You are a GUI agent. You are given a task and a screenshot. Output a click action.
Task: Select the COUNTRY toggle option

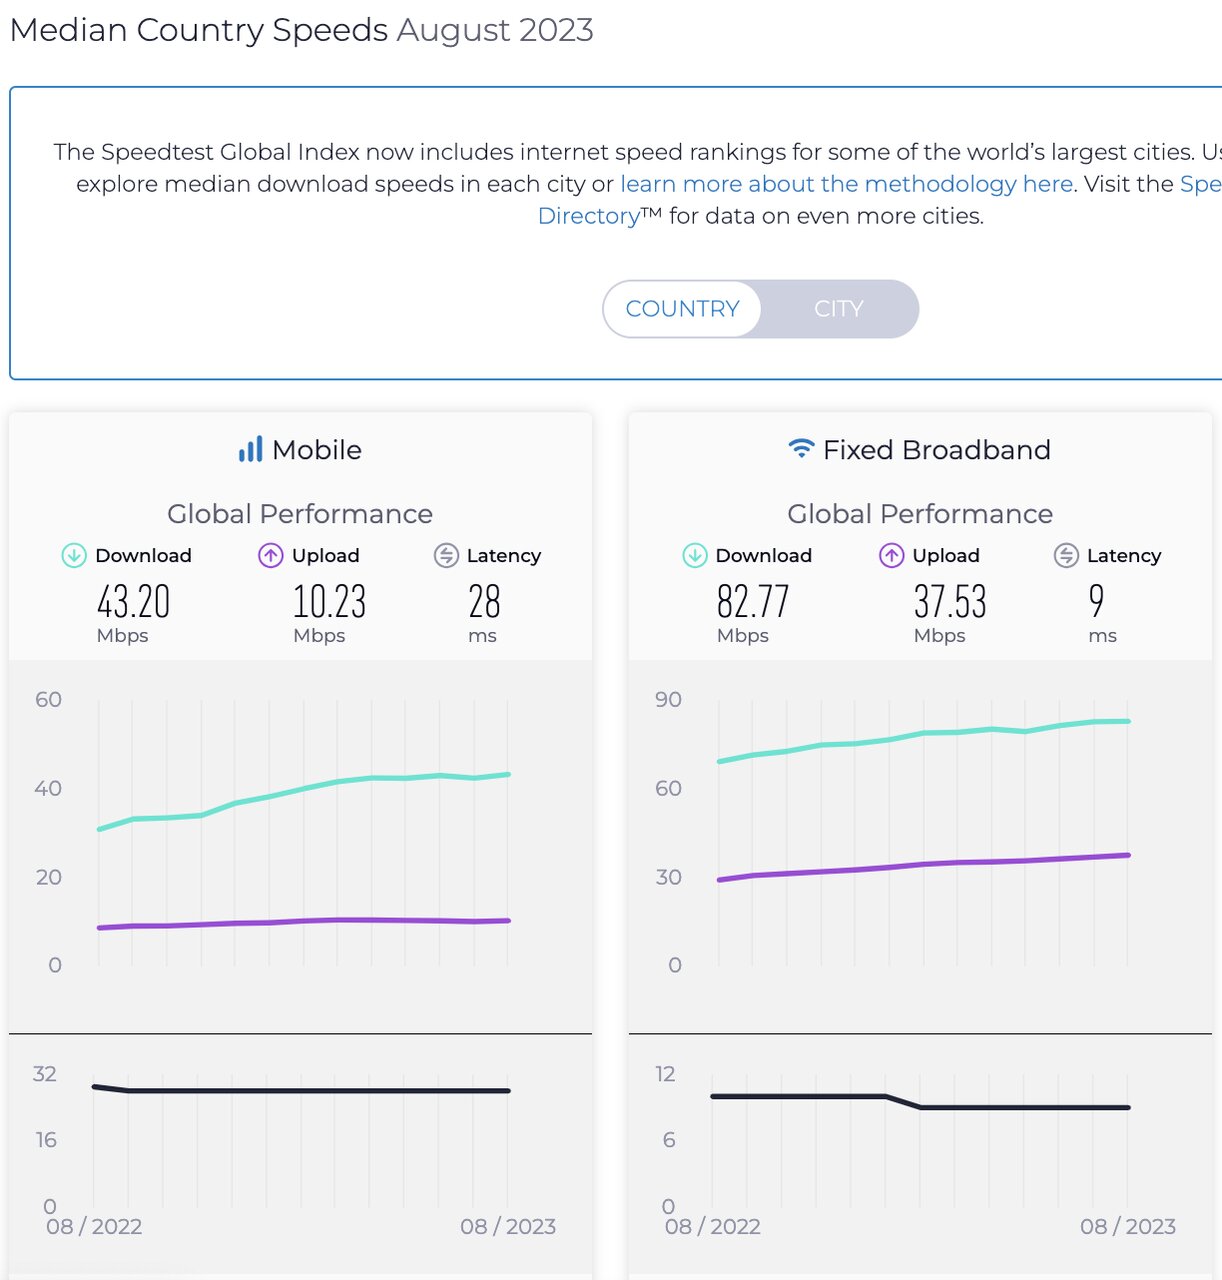(x=682, y=309)
